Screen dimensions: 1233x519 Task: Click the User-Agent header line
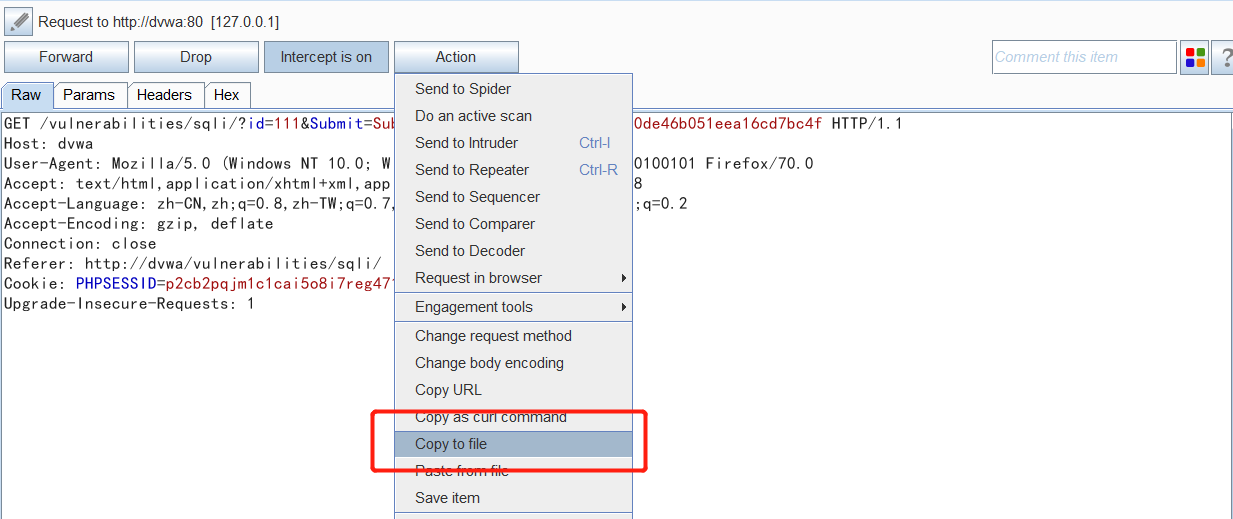point(199,164)
